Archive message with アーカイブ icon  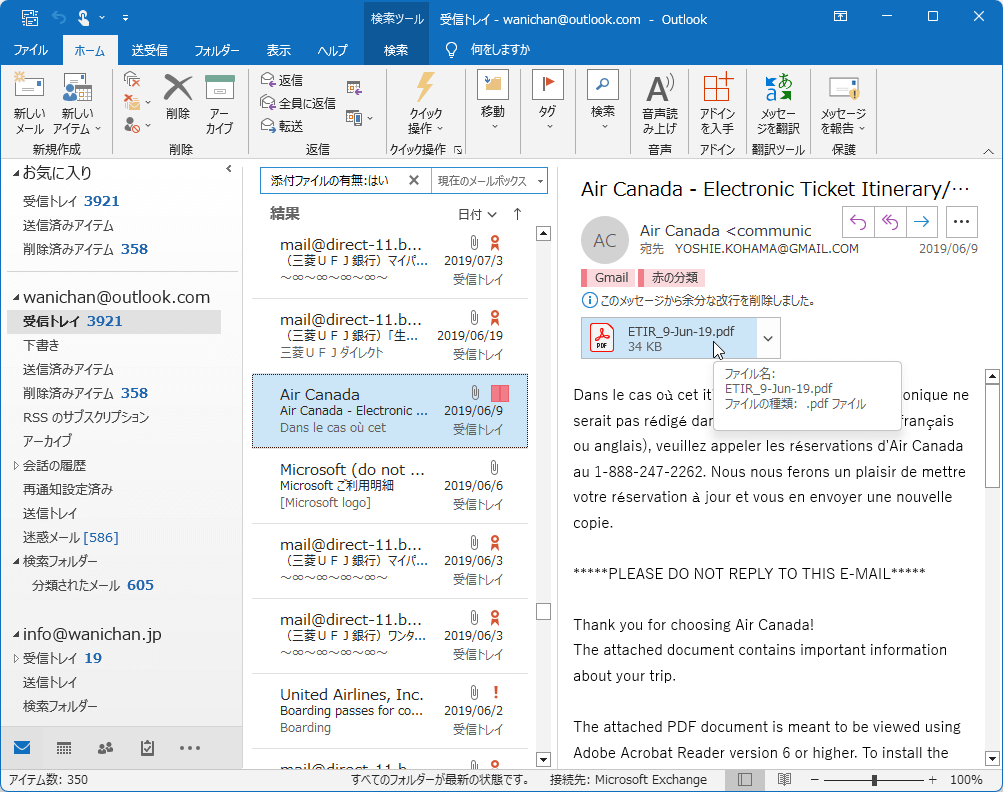pos(219,102)
